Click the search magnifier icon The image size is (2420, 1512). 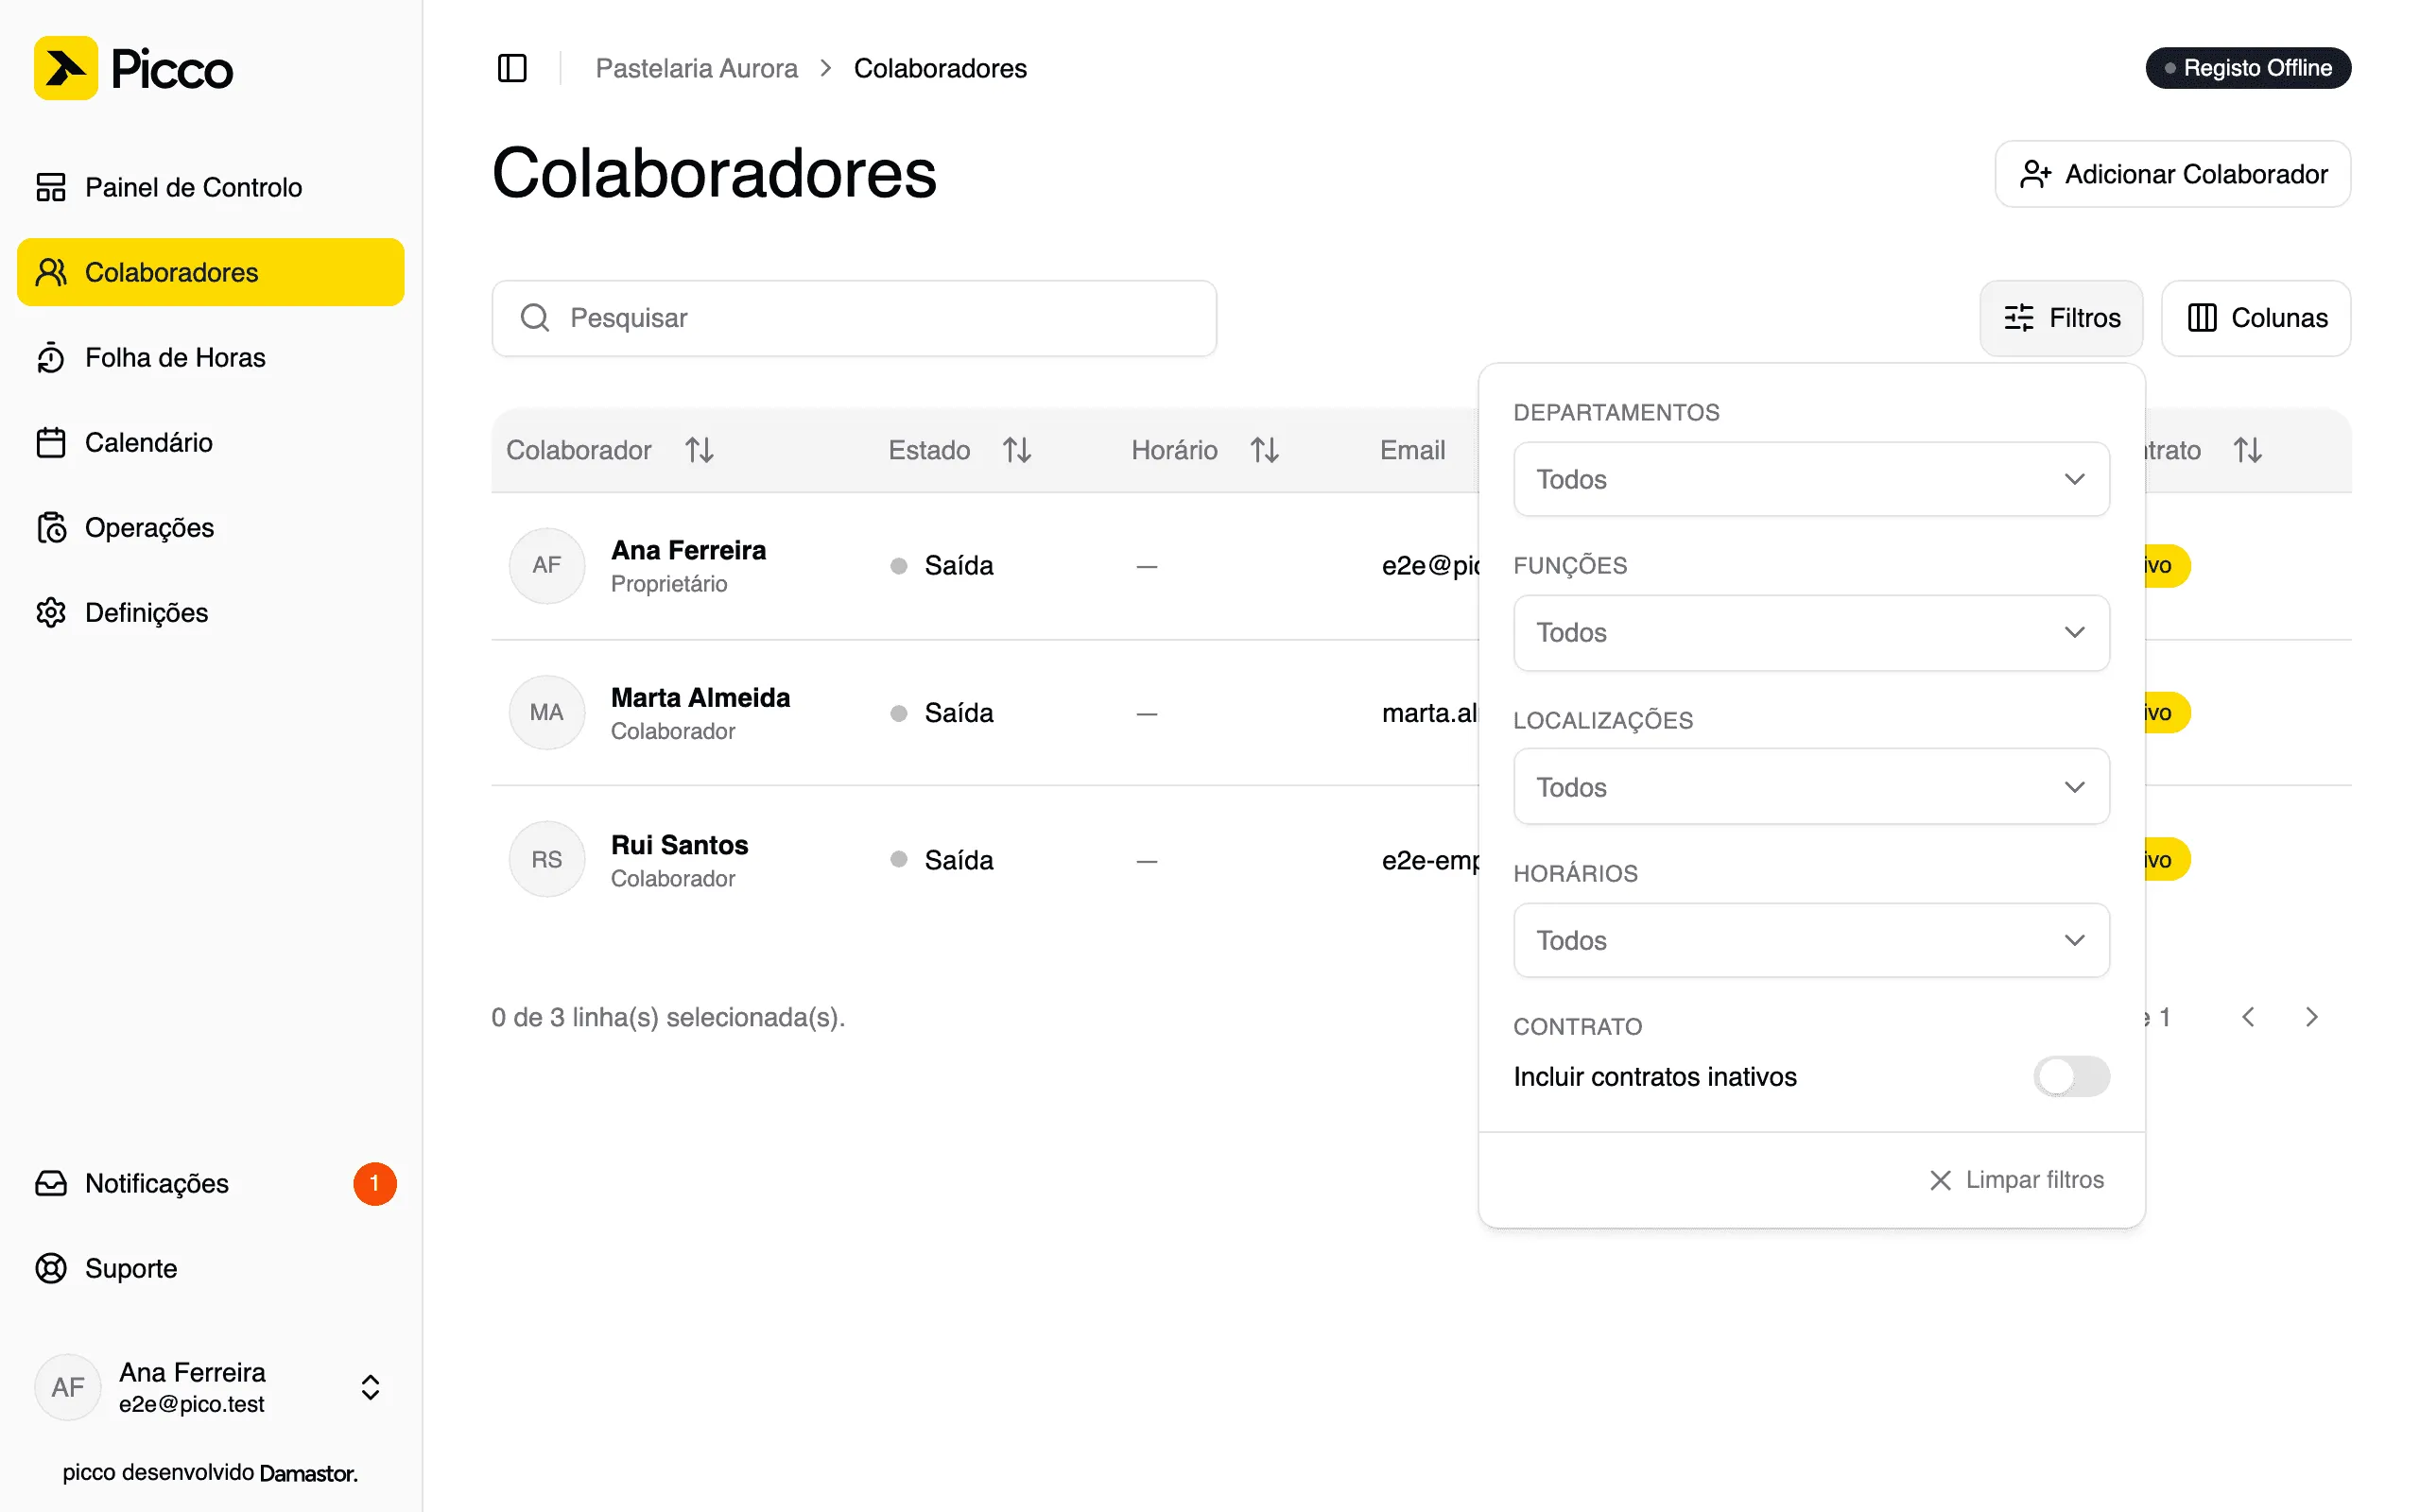535,318
